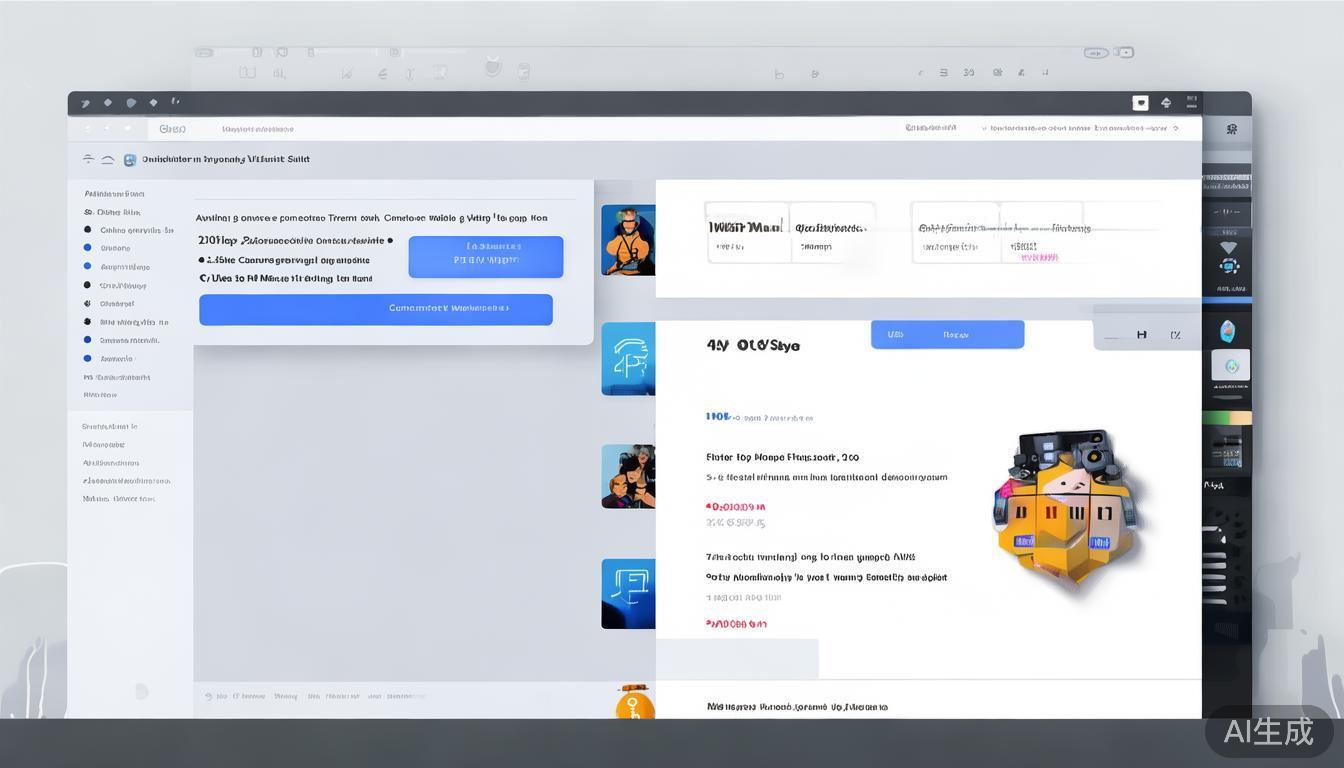Viewport: 1344px width, 768px height.
Task: Click the small blue app icon beside page title
Action: coord(130,160)
